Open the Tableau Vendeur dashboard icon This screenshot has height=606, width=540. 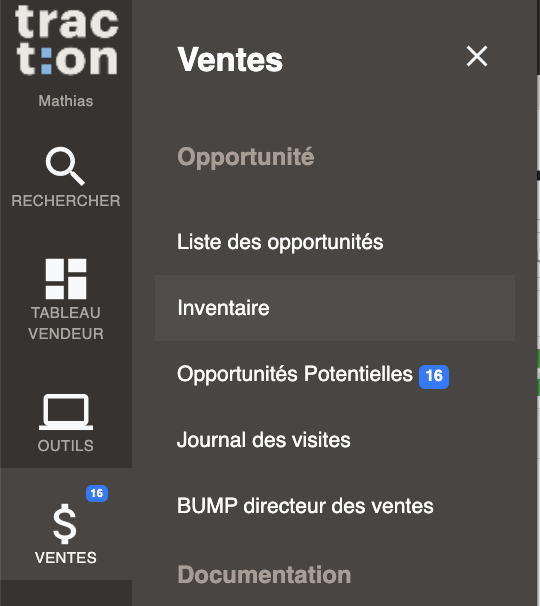66,279
